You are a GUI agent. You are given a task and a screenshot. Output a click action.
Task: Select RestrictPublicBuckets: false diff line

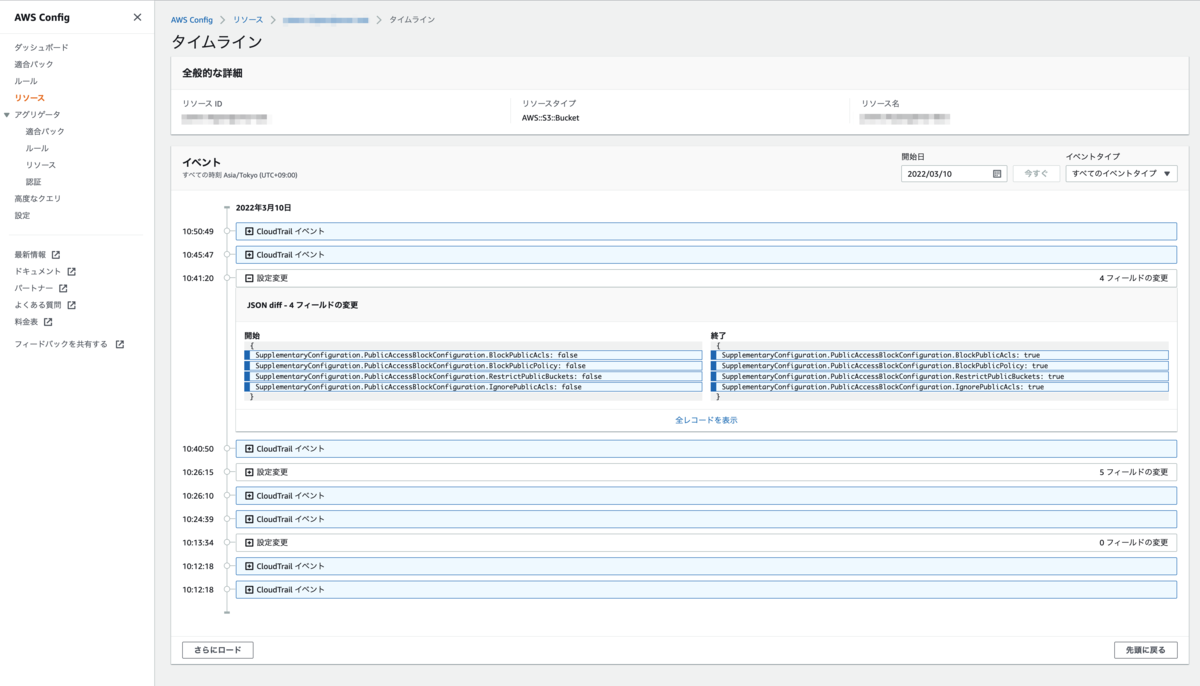(x=473, y=376)
